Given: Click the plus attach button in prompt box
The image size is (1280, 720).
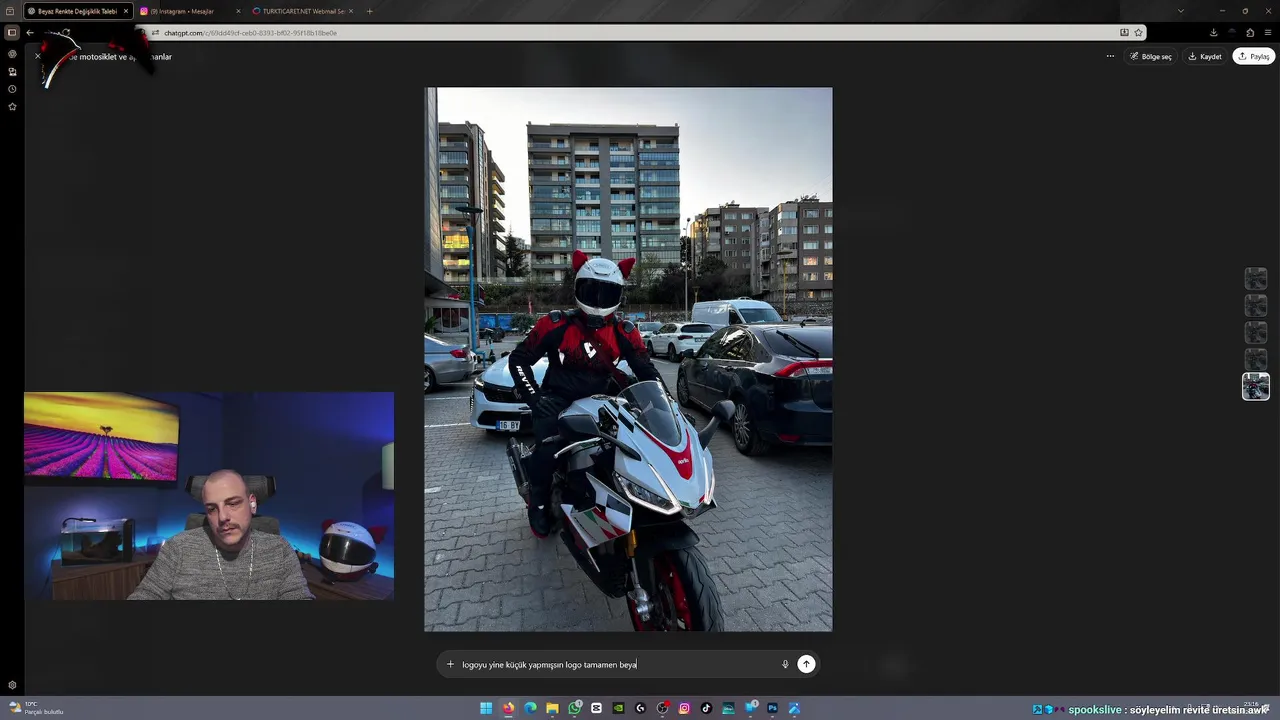Looking at the screenshot, I should tap(450, 664).
